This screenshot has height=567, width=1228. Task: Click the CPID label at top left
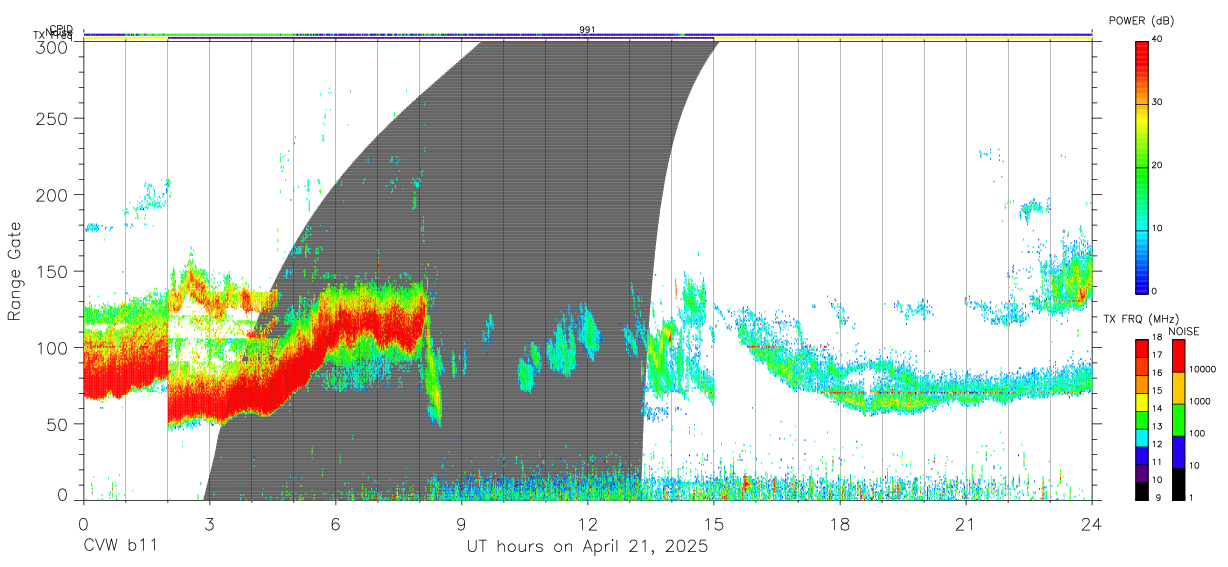pyautogui.click(x=60, y=29)
